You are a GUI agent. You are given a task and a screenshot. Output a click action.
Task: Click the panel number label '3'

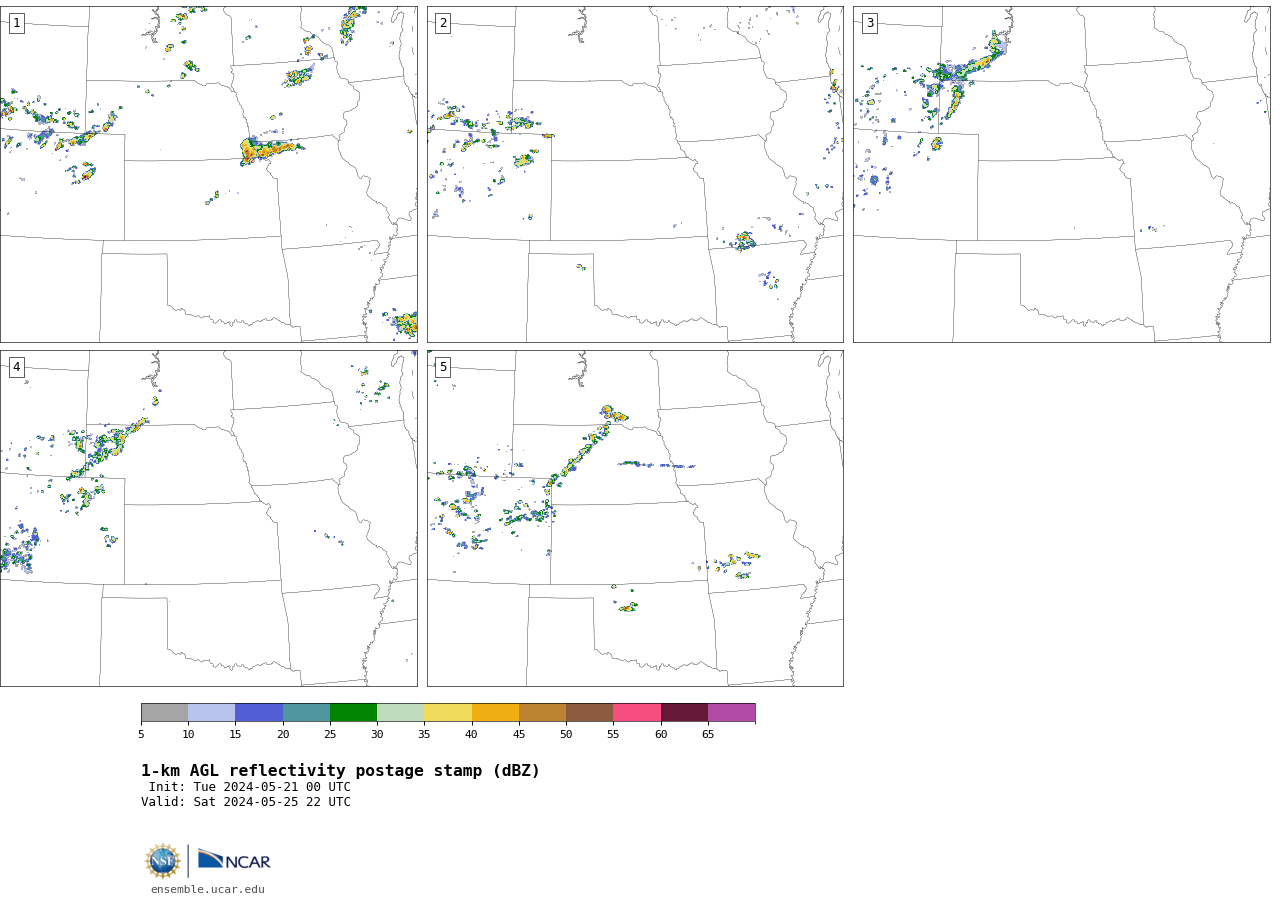click(x=869, y=23)
